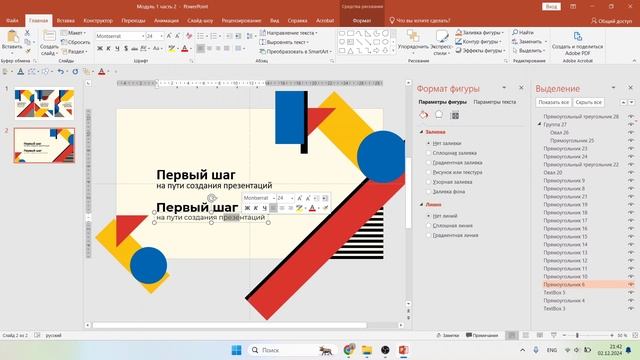Viewport: 640px width, 360px height.
Task: Click the New Slide (Создать слайд) icon
Action: [49, 36]
